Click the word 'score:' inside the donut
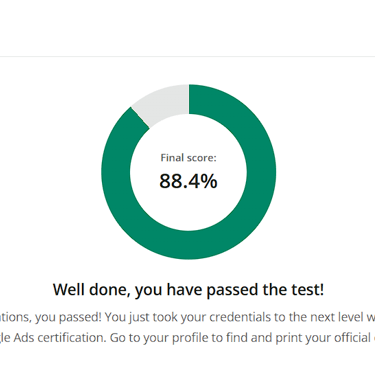Viewport: 375px width, 366px height. click(x=200, y=158)
